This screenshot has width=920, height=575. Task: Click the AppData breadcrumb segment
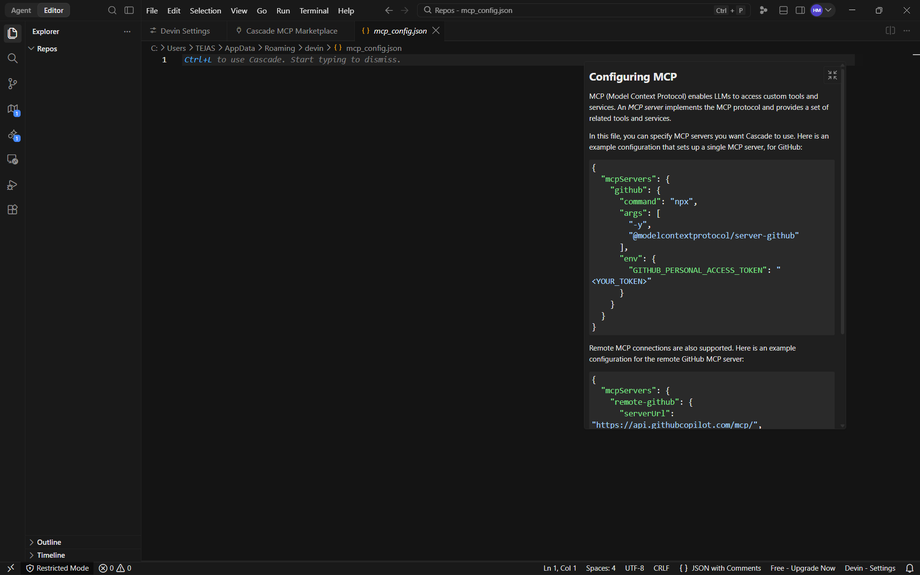pyautogui.click(x=239, y=48)
